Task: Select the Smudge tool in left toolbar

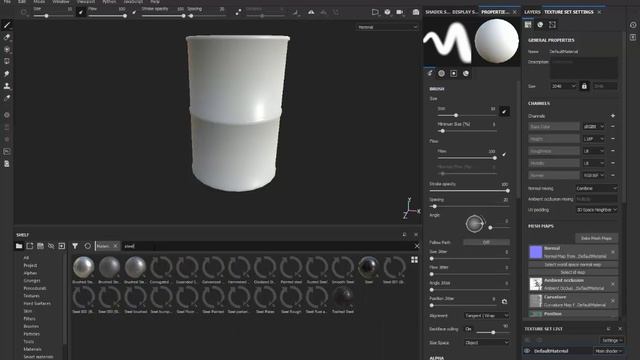Action: (x=7, y=74)
